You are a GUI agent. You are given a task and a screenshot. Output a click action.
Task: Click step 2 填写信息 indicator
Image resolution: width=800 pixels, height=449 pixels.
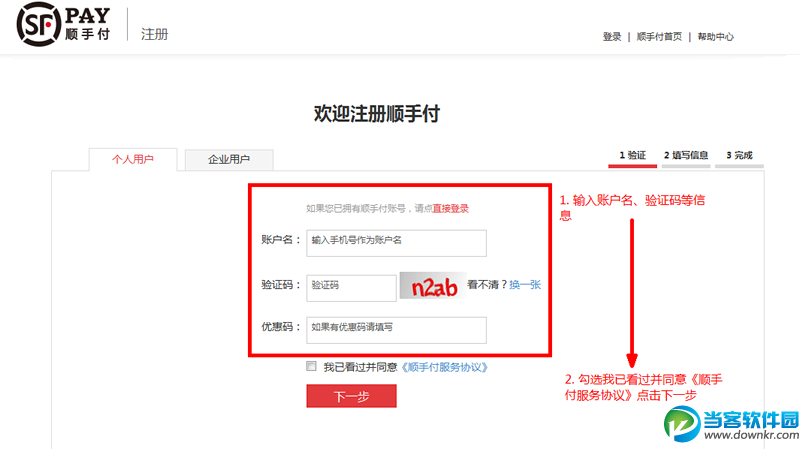pyautogui.click(x=686, y=156)
